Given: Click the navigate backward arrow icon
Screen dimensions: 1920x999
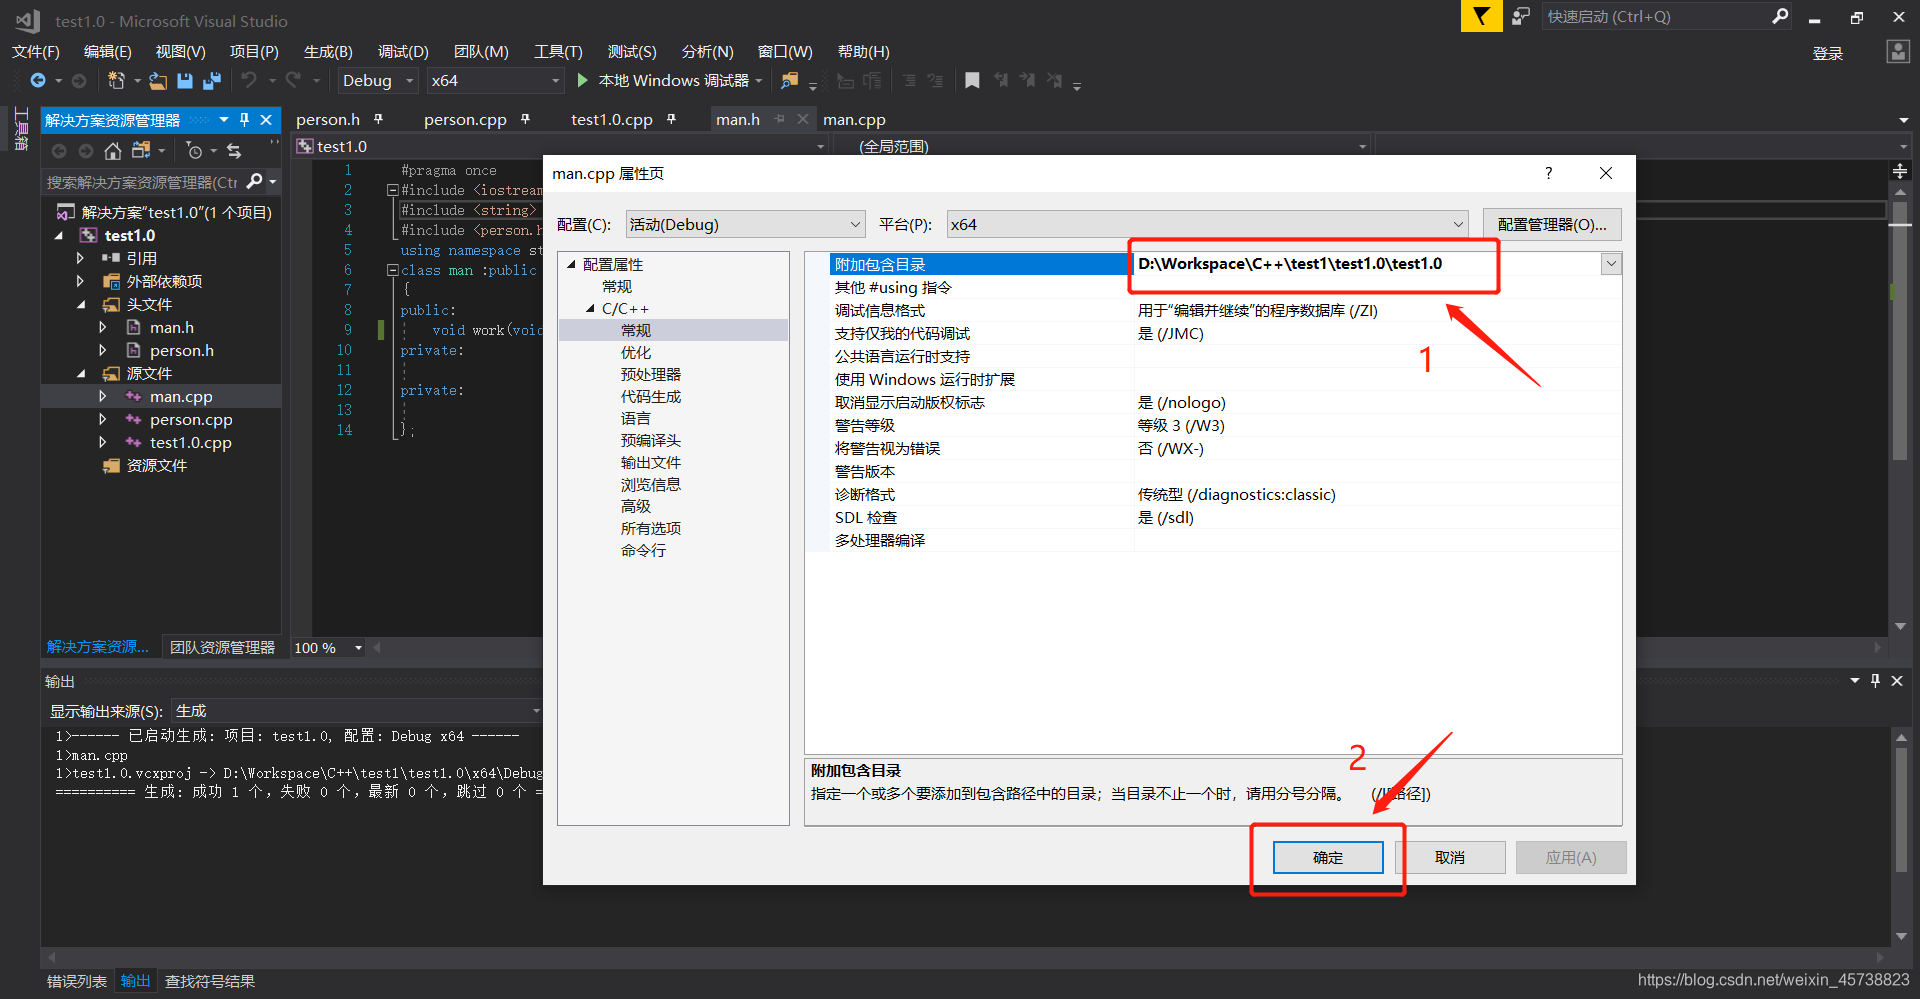Looking at the screenshot, I should pyautogui.click(x=38, y=81).
